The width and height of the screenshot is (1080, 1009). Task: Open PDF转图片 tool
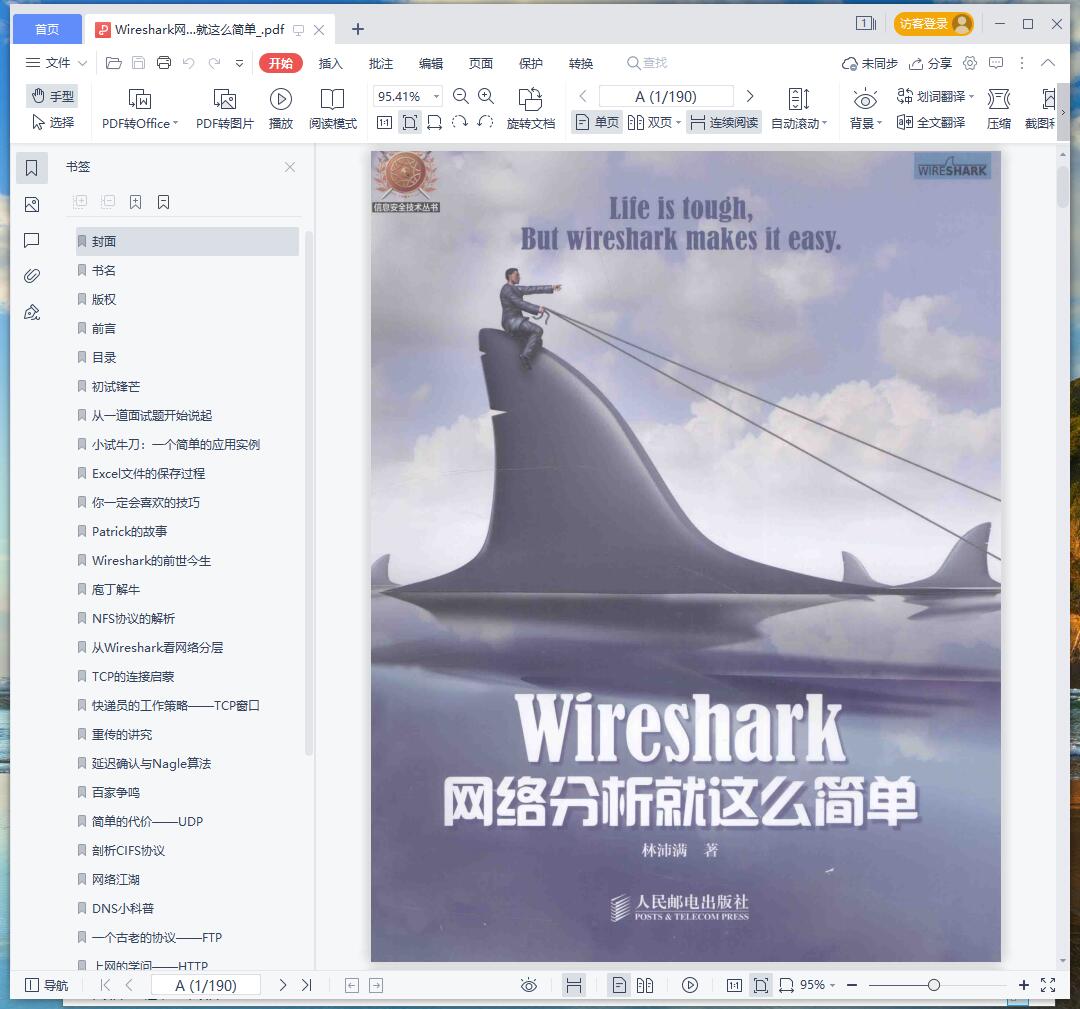pyautogui.click(x=225, y=110)
